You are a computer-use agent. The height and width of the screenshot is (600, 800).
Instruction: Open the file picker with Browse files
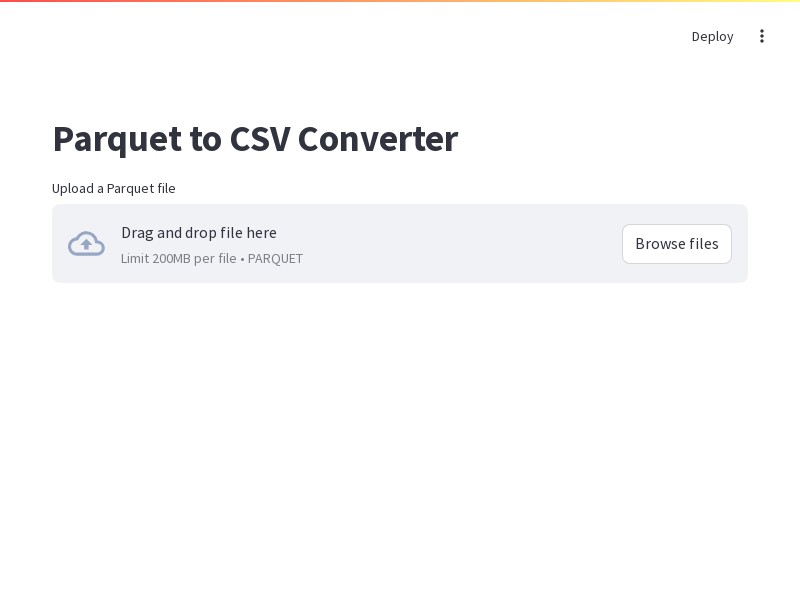[x=677, y=244]
